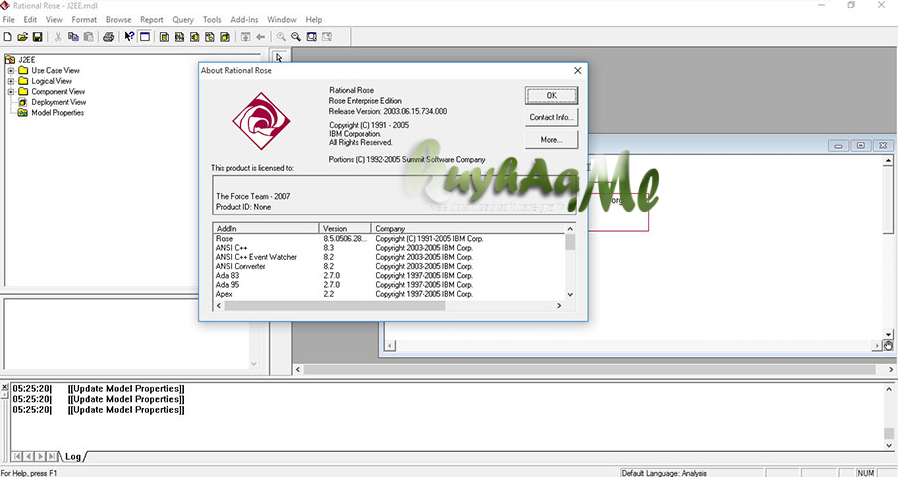Click the Browse Previous Diagram left-arrow icon

(261, 37)
